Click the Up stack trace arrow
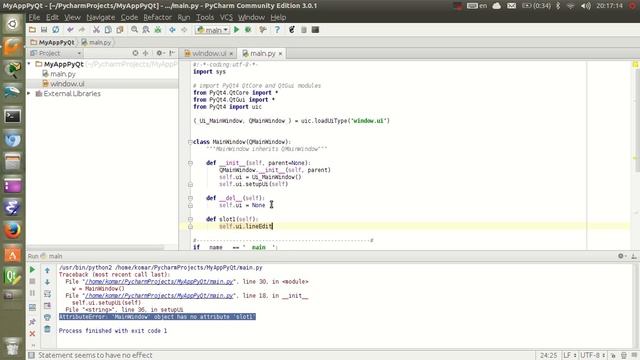 (47, 270)
